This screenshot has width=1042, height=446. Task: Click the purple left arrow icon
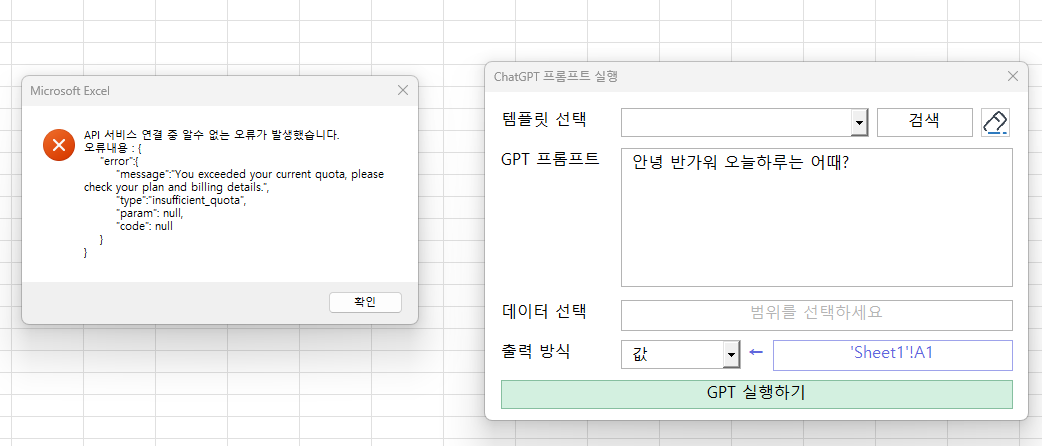756,353
